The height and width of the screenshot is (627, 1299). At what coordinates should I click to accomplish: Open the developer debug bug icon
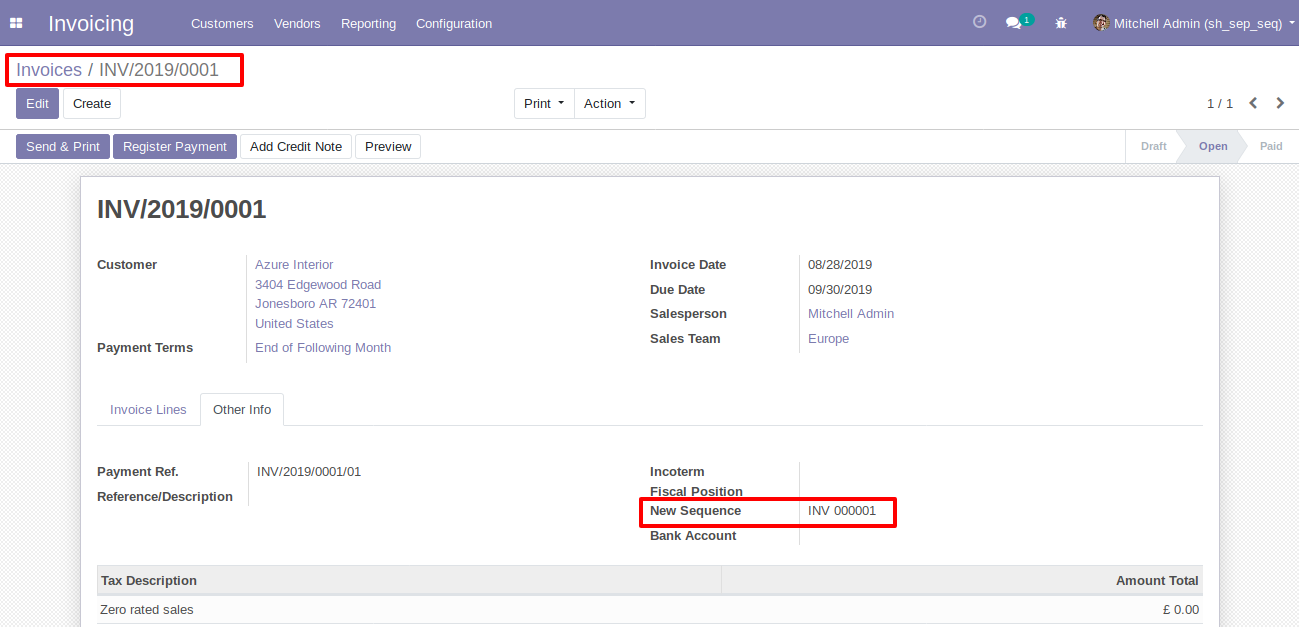point(1061,23)
